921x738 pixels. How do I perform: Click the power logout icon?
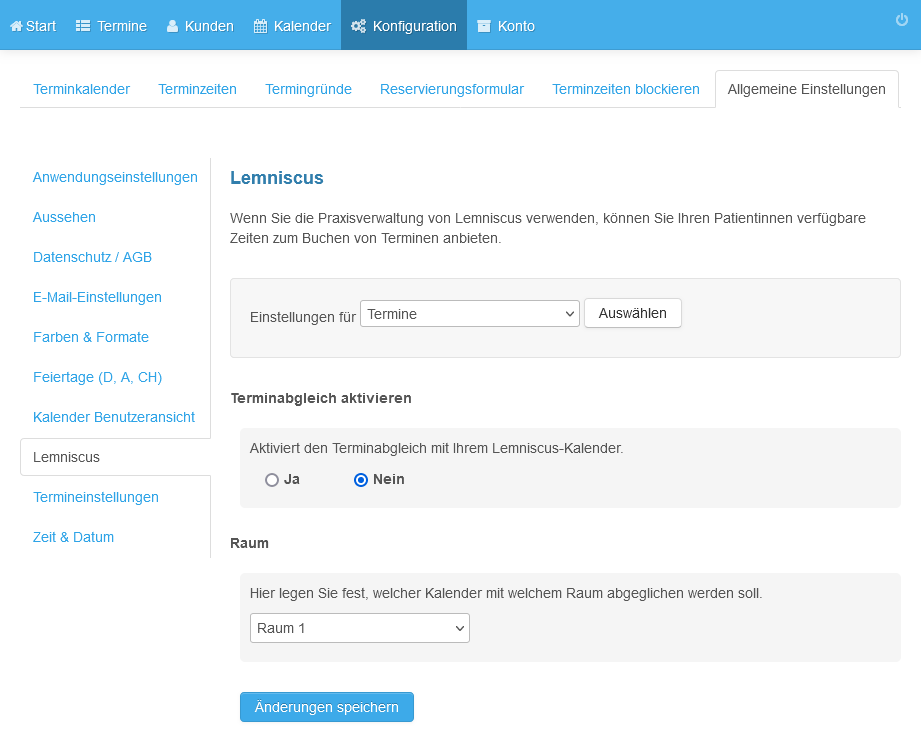click(902, 20)
